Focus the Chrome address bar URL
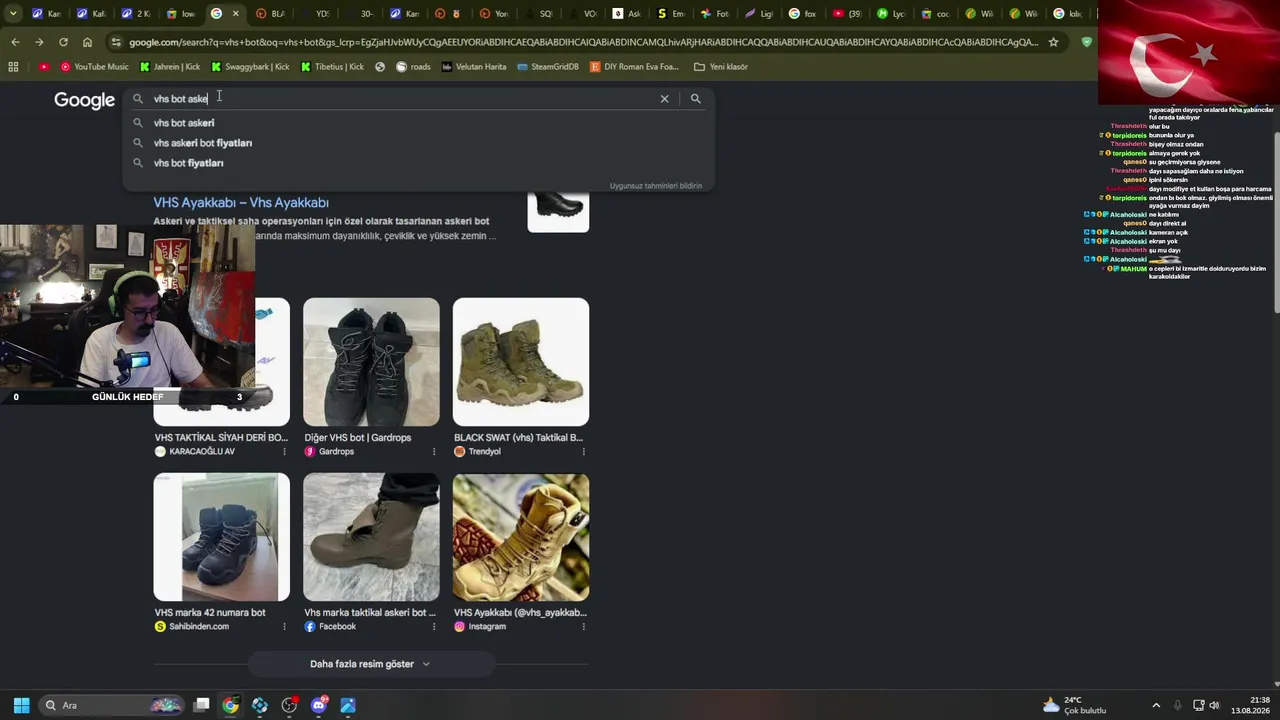 584,42
